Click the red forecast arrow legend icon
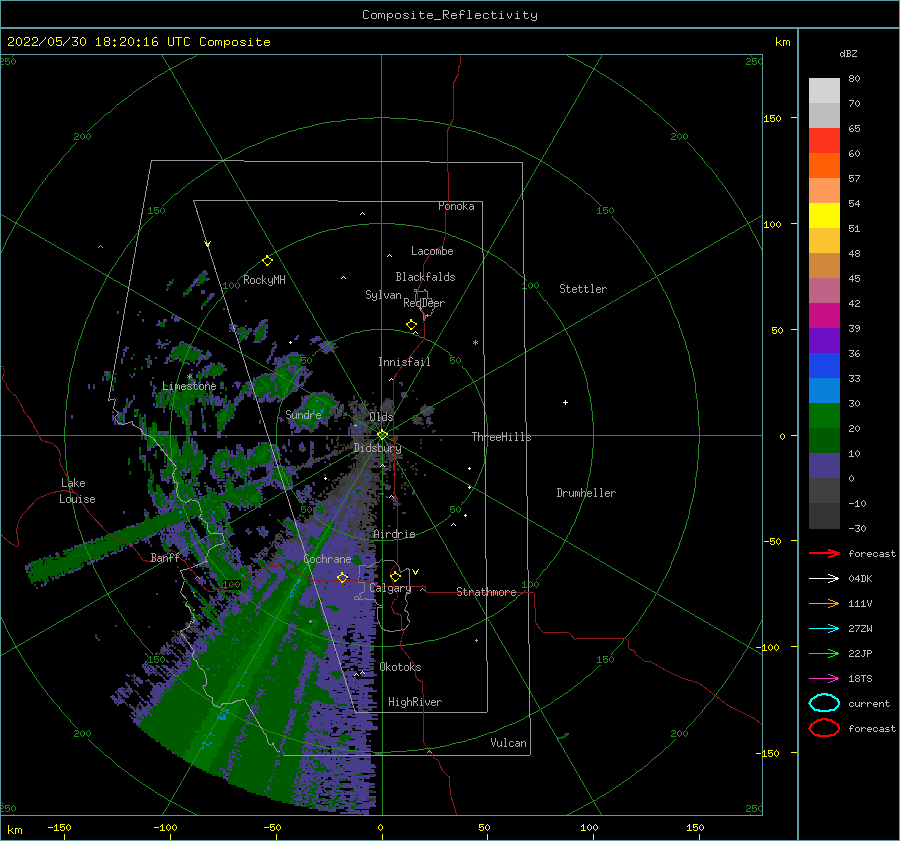Screen dimensions: 900x841 824,553
